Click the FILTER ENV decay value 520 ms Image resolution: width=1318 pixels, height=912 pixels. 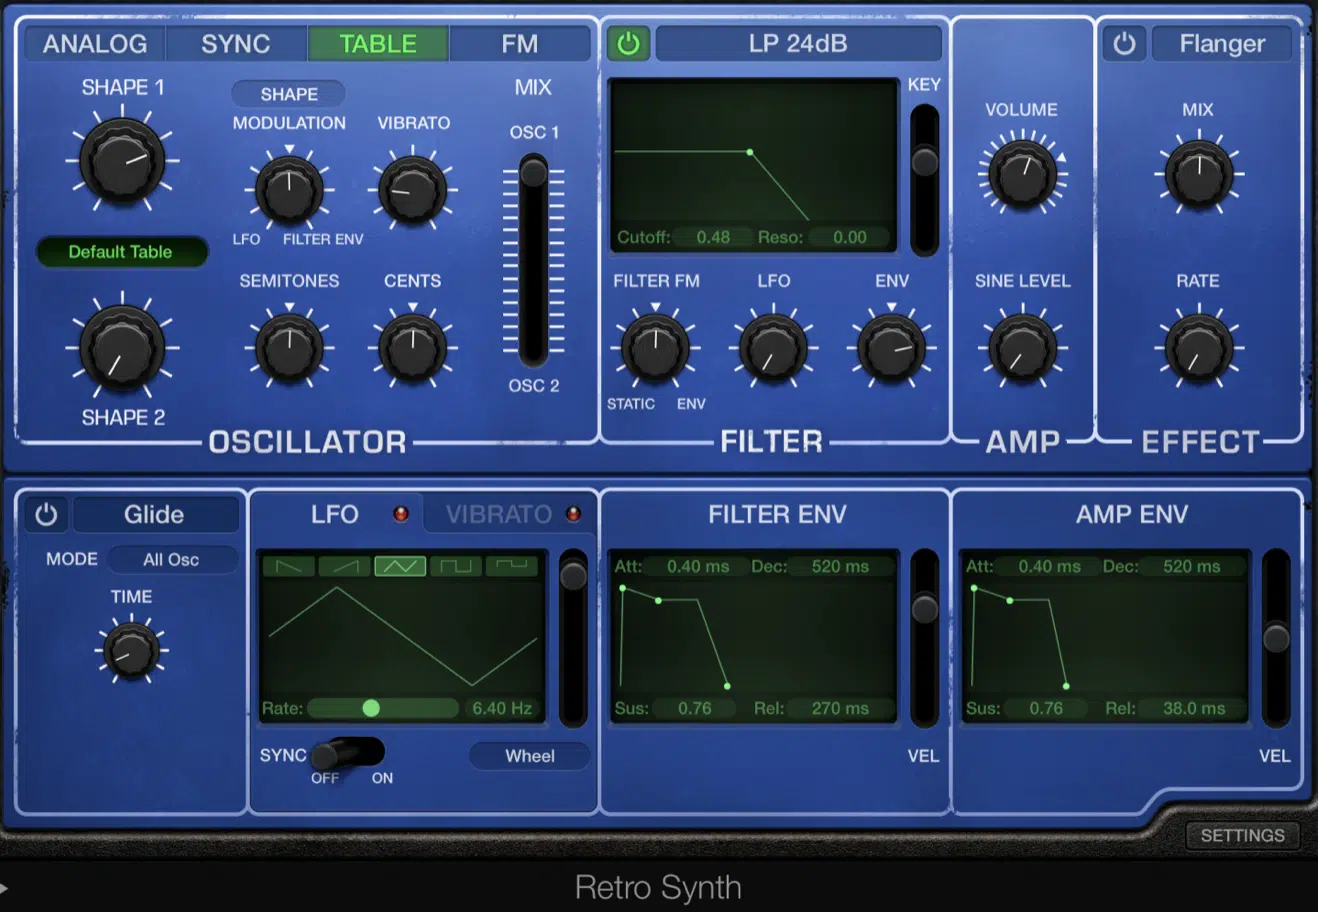click(840, 566)
